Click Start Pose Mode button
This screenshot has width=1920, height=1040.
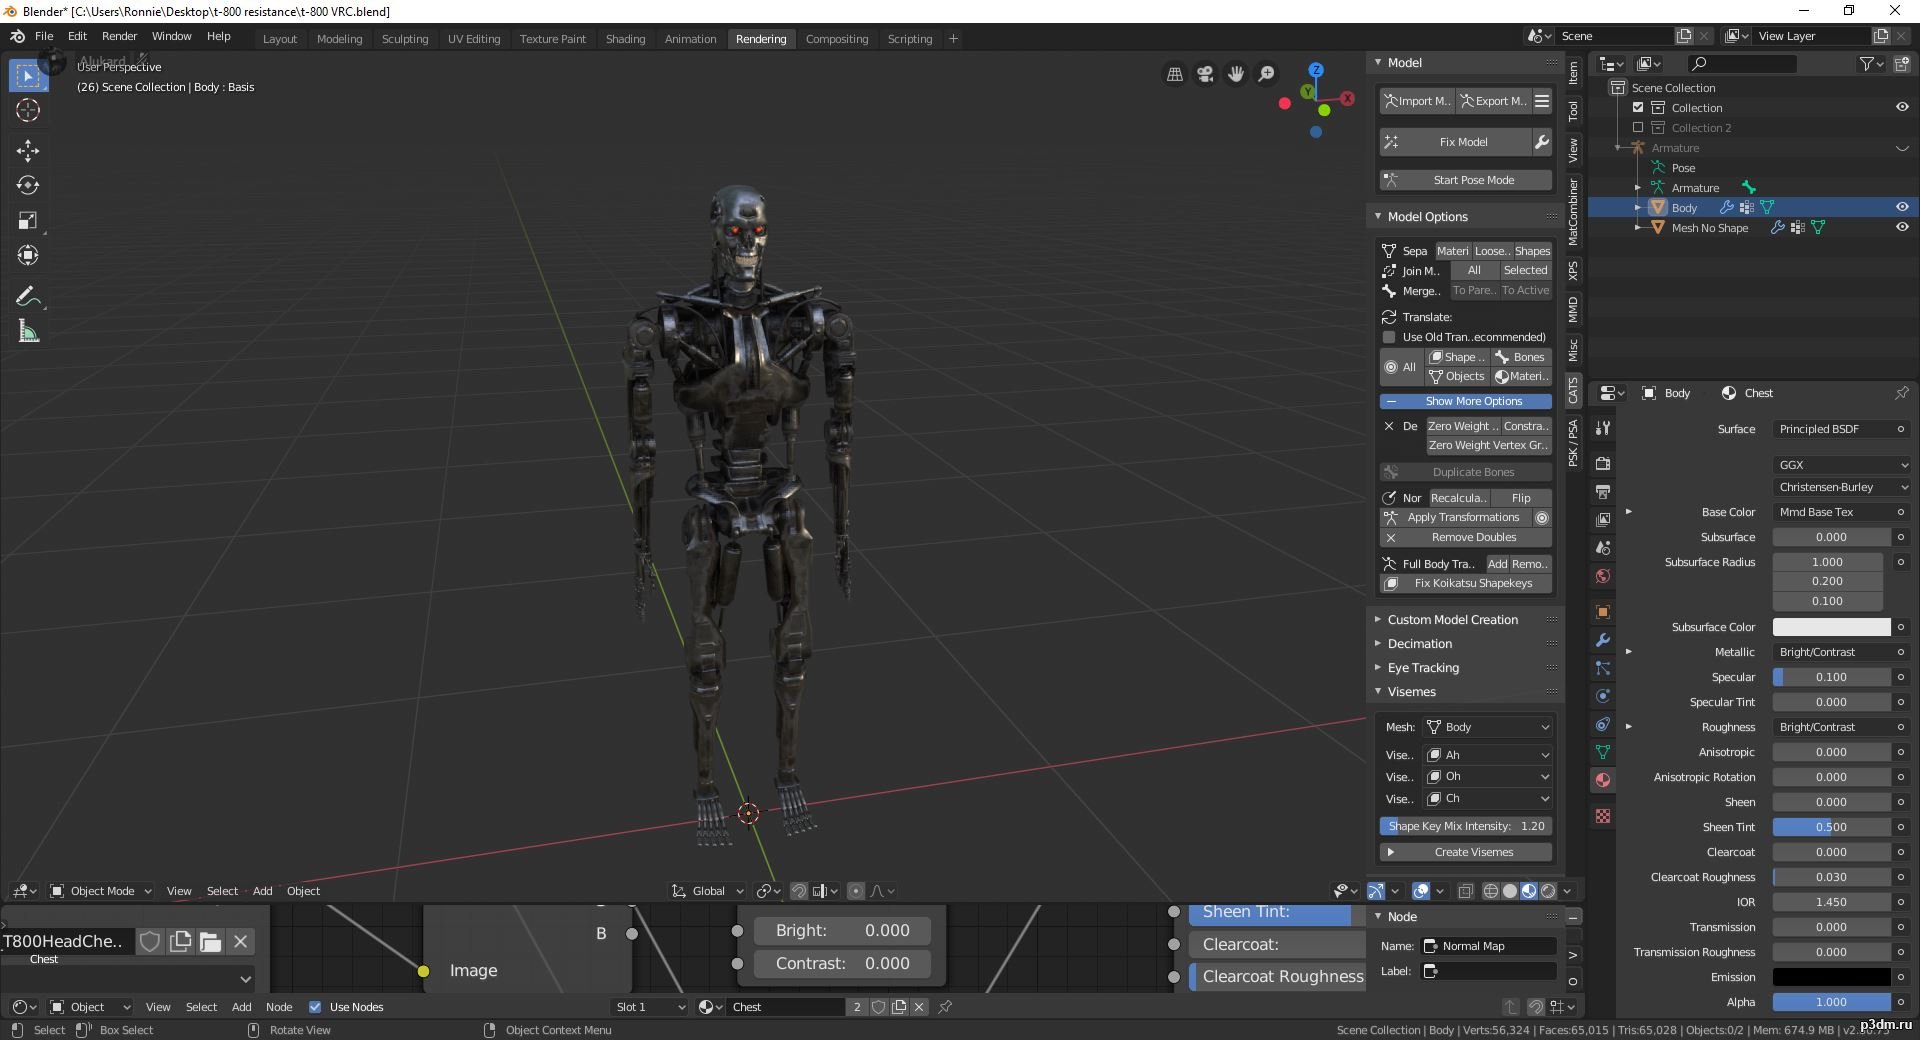click(1466, 180)
